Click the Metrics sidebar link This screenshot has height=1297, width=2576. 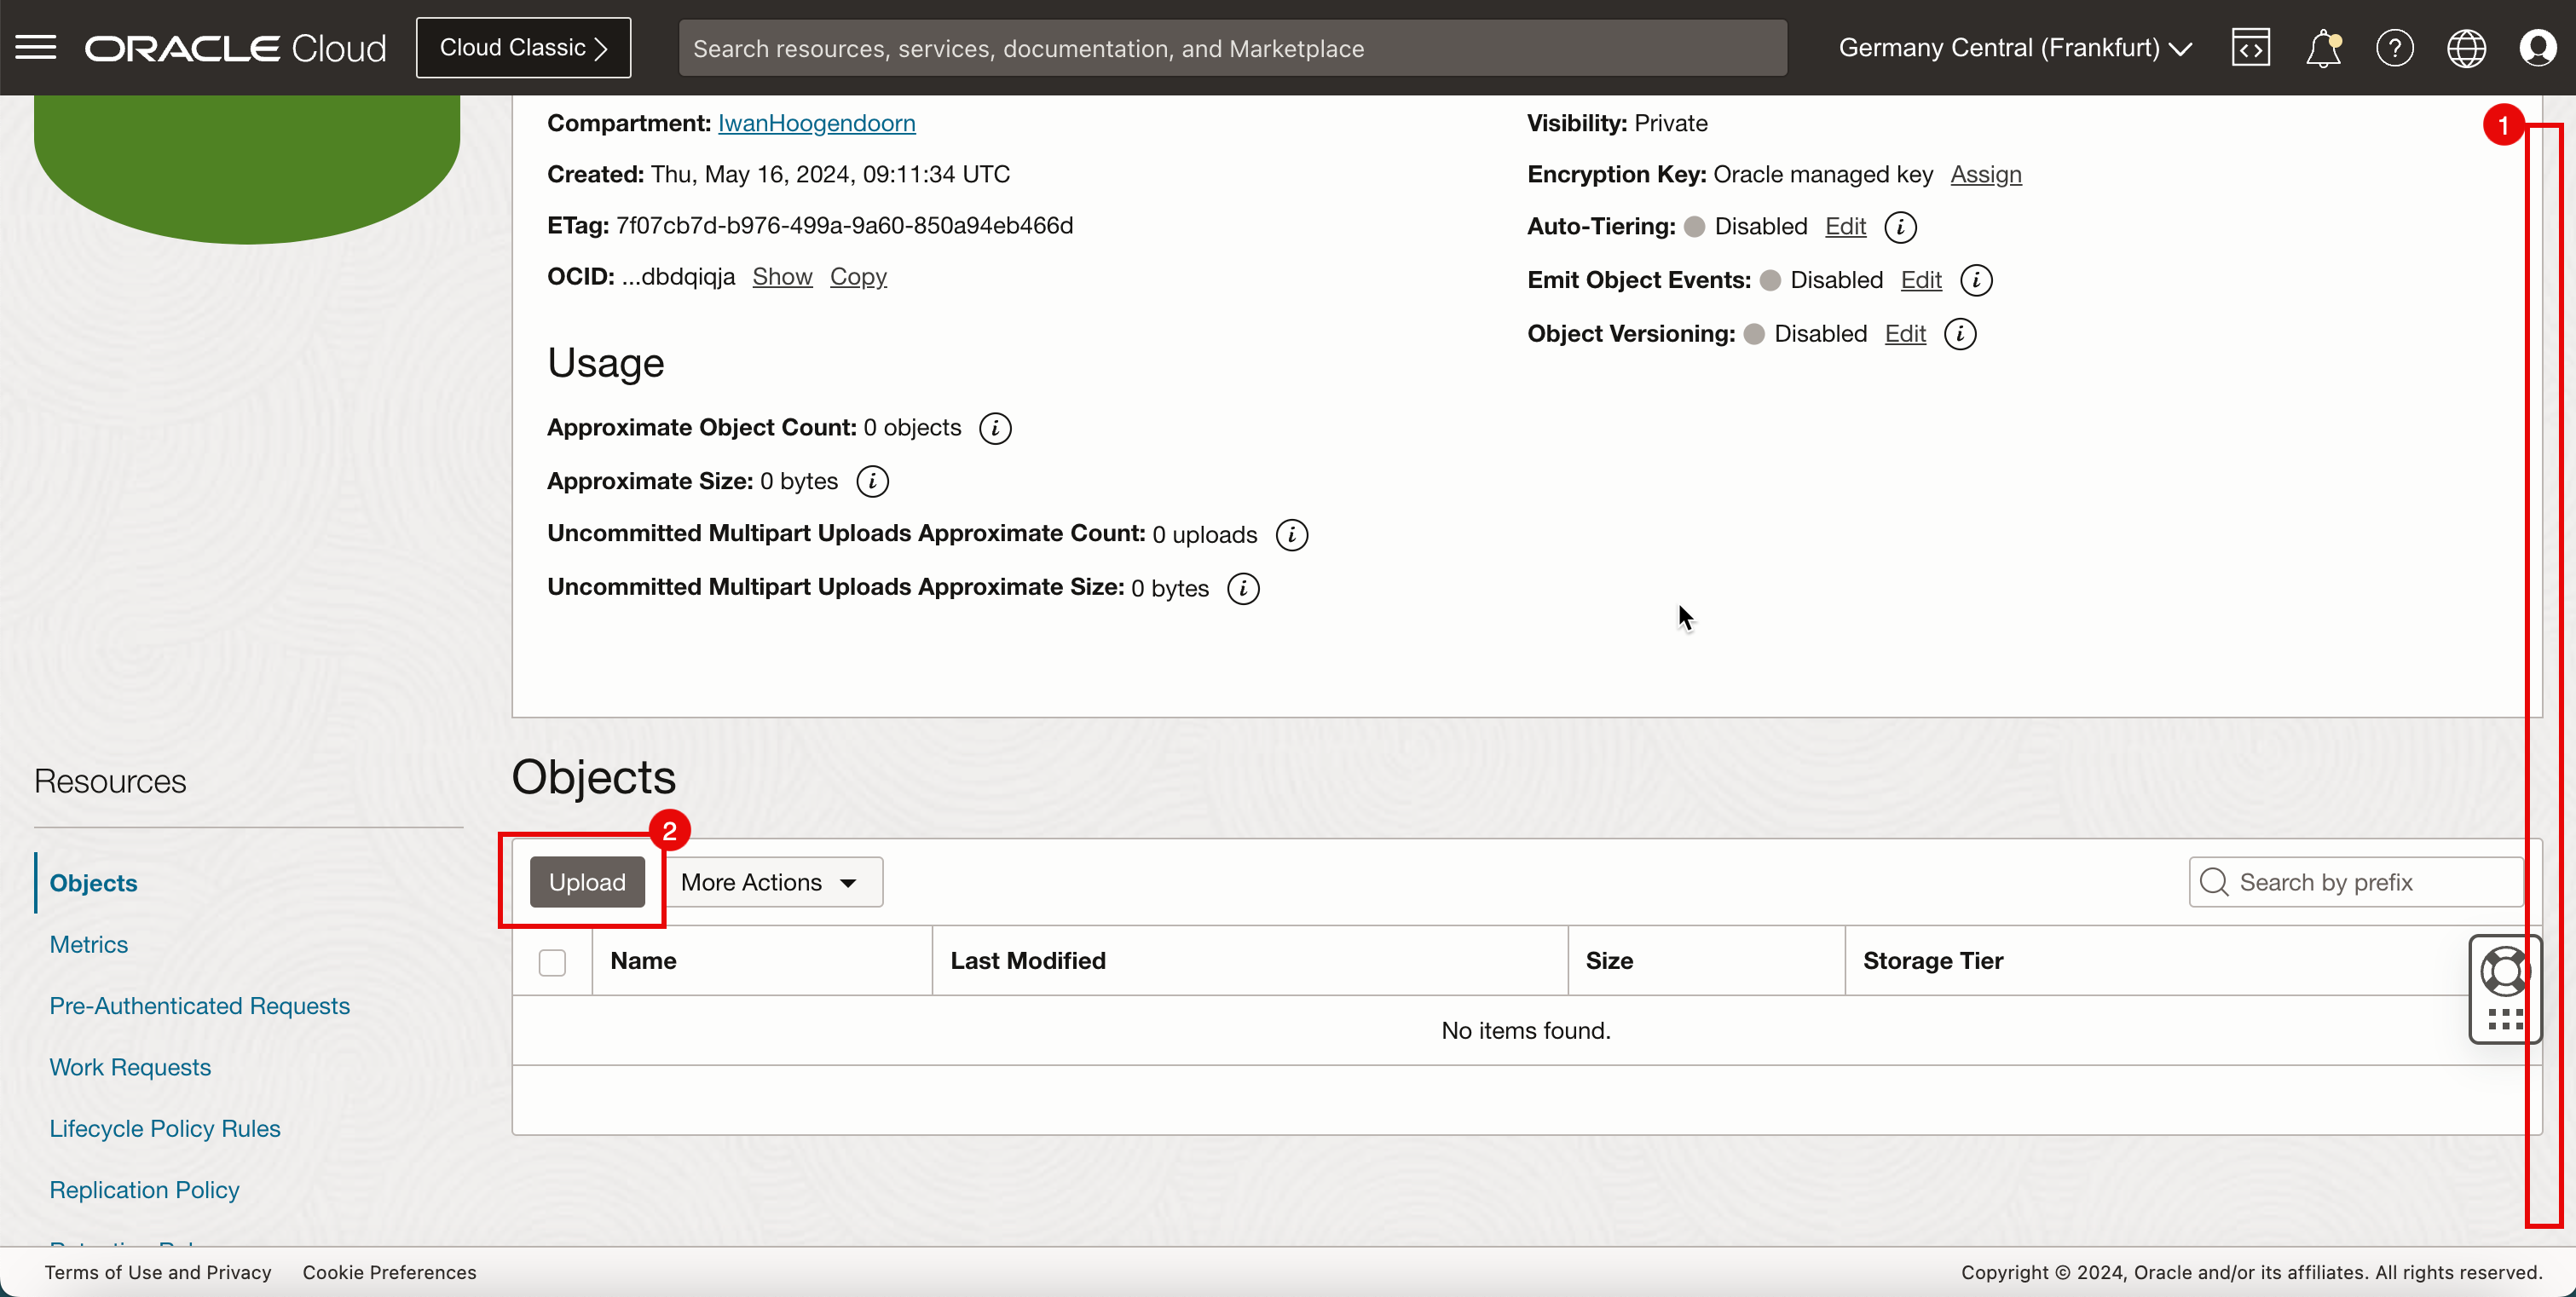(88, 944)
